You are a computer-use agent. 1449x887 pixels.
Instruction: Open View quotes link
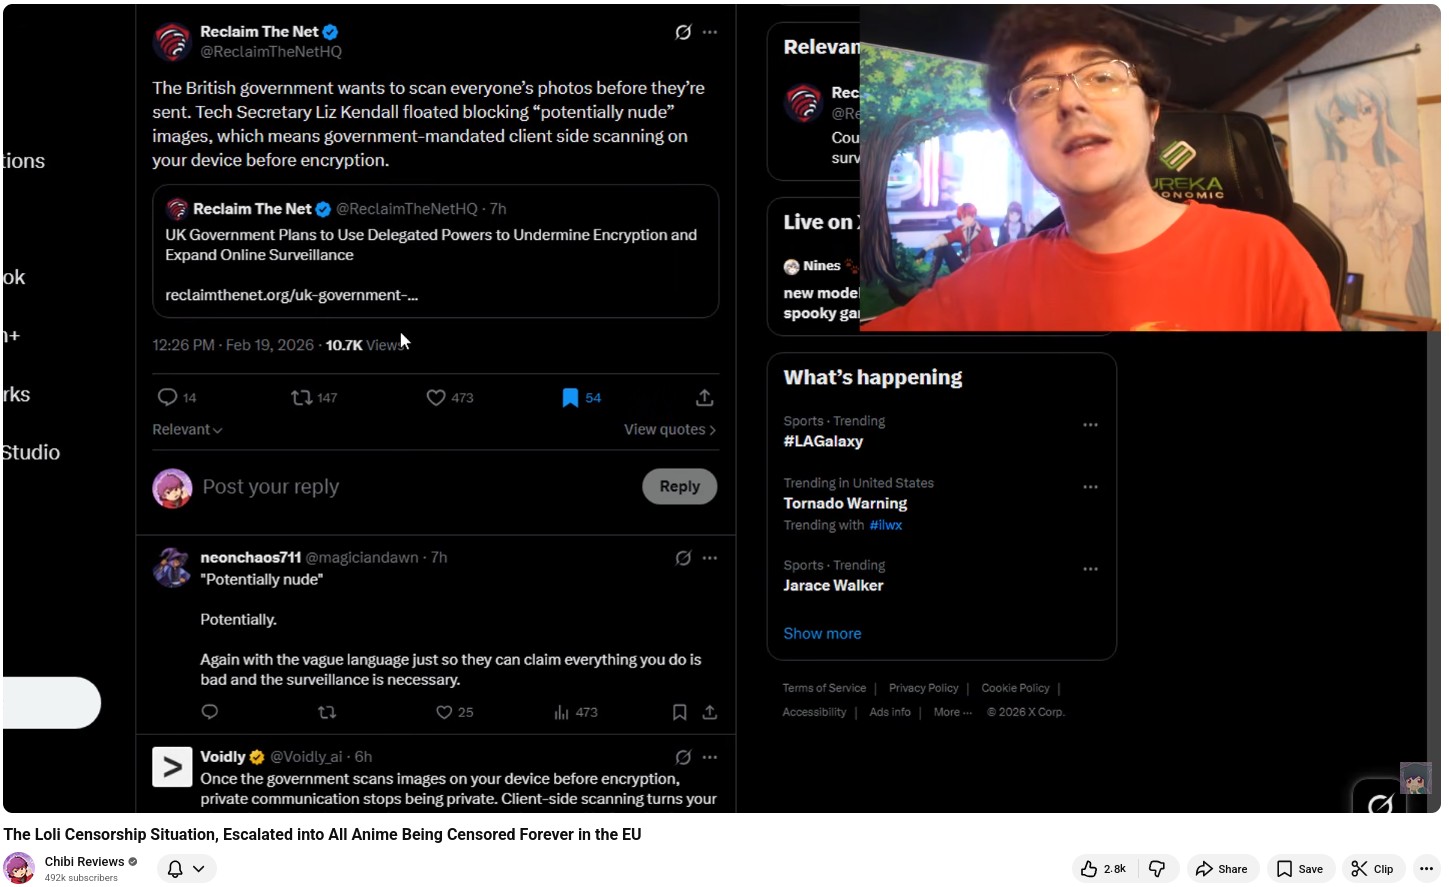(x=669, y=430)
